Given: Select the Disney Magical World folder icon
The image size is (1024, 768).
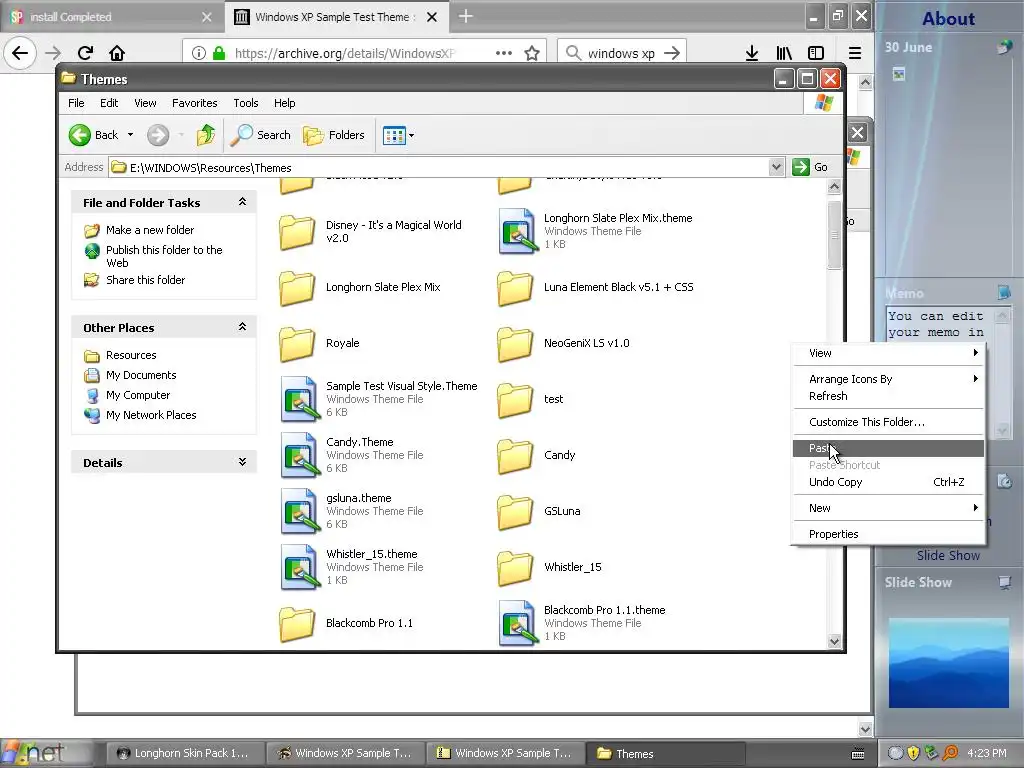Looking at the screenshot, I should [297, 232].
